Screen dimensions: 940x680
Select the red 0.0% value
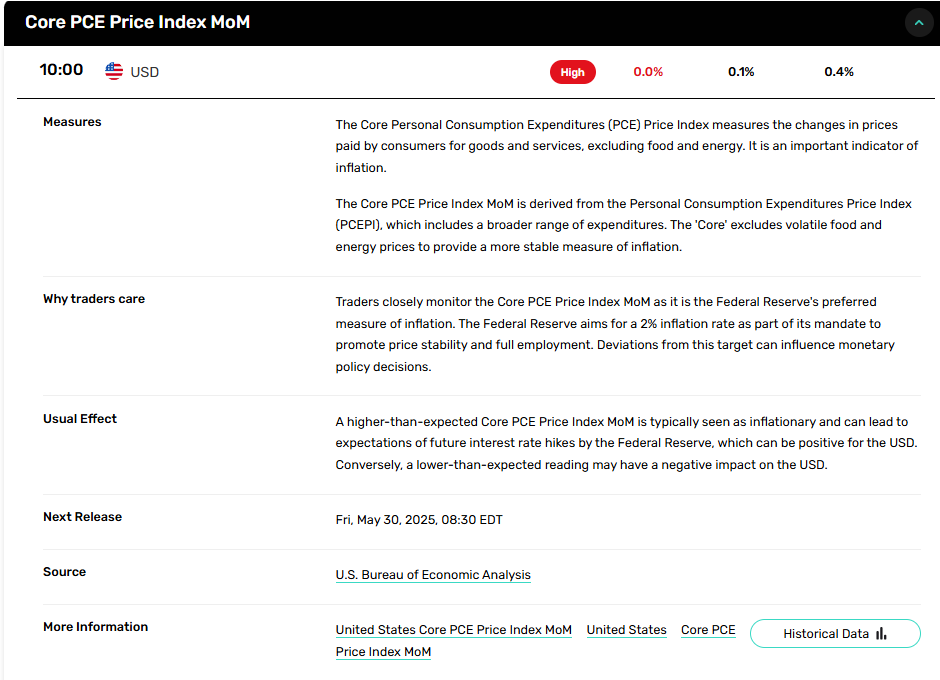[648, 72]
